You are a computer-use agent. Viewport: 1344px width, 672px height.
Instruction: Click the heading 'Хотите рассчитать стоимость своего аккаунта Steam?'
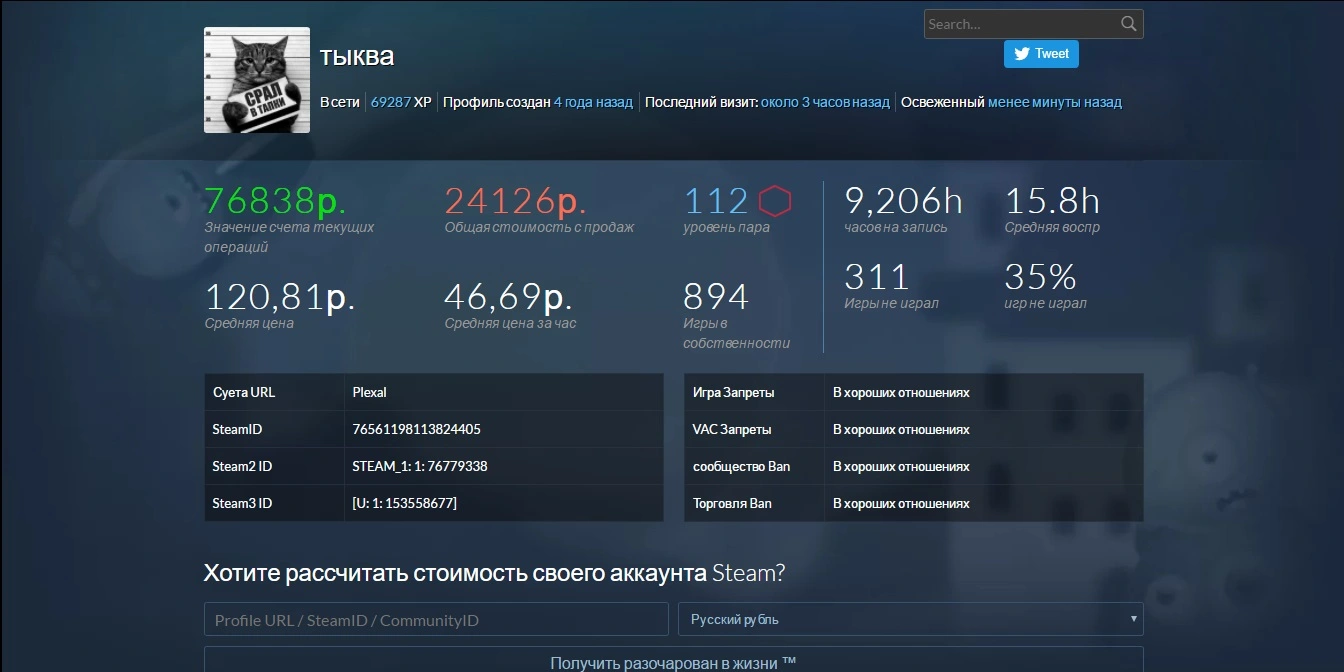(494, 573)
